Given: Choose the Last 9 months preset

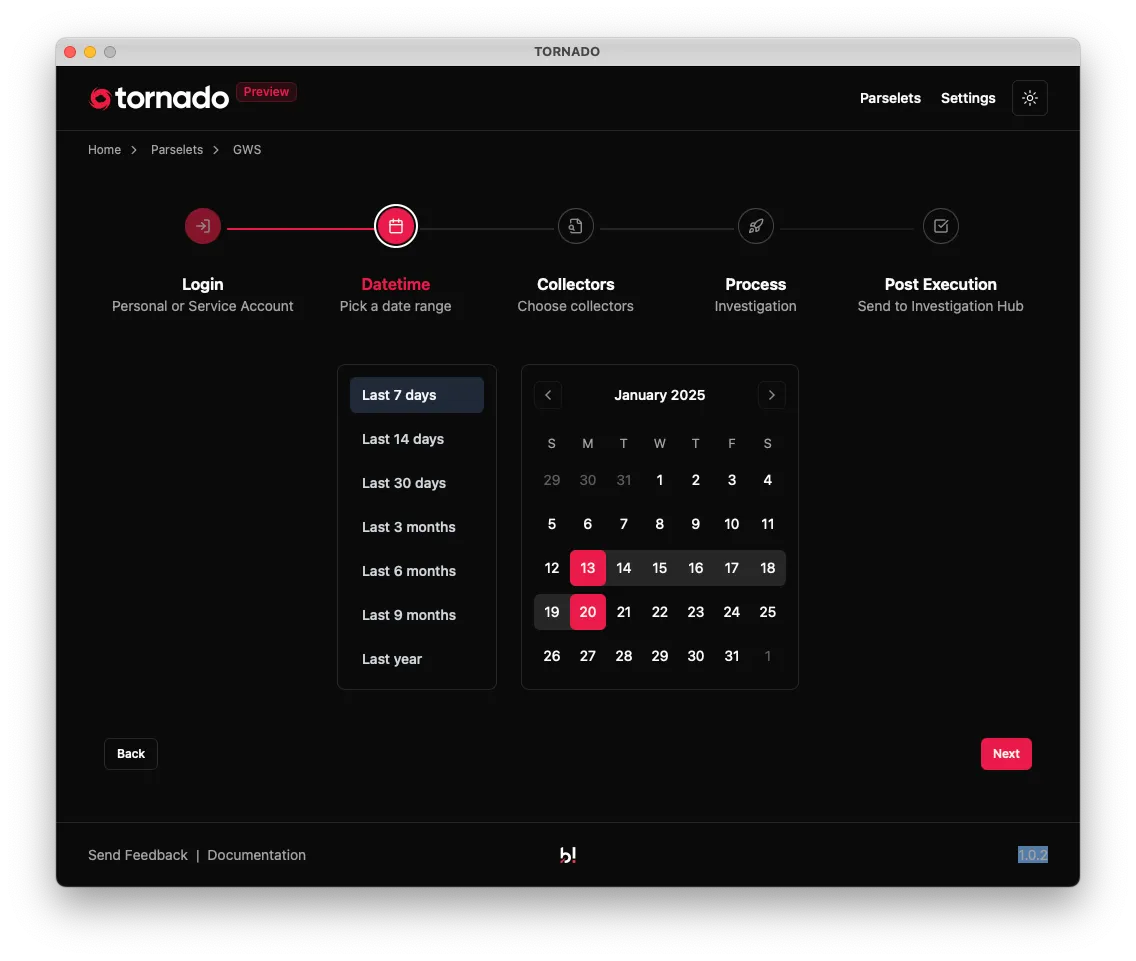Looking at the screenshot, I should (417, 615).
